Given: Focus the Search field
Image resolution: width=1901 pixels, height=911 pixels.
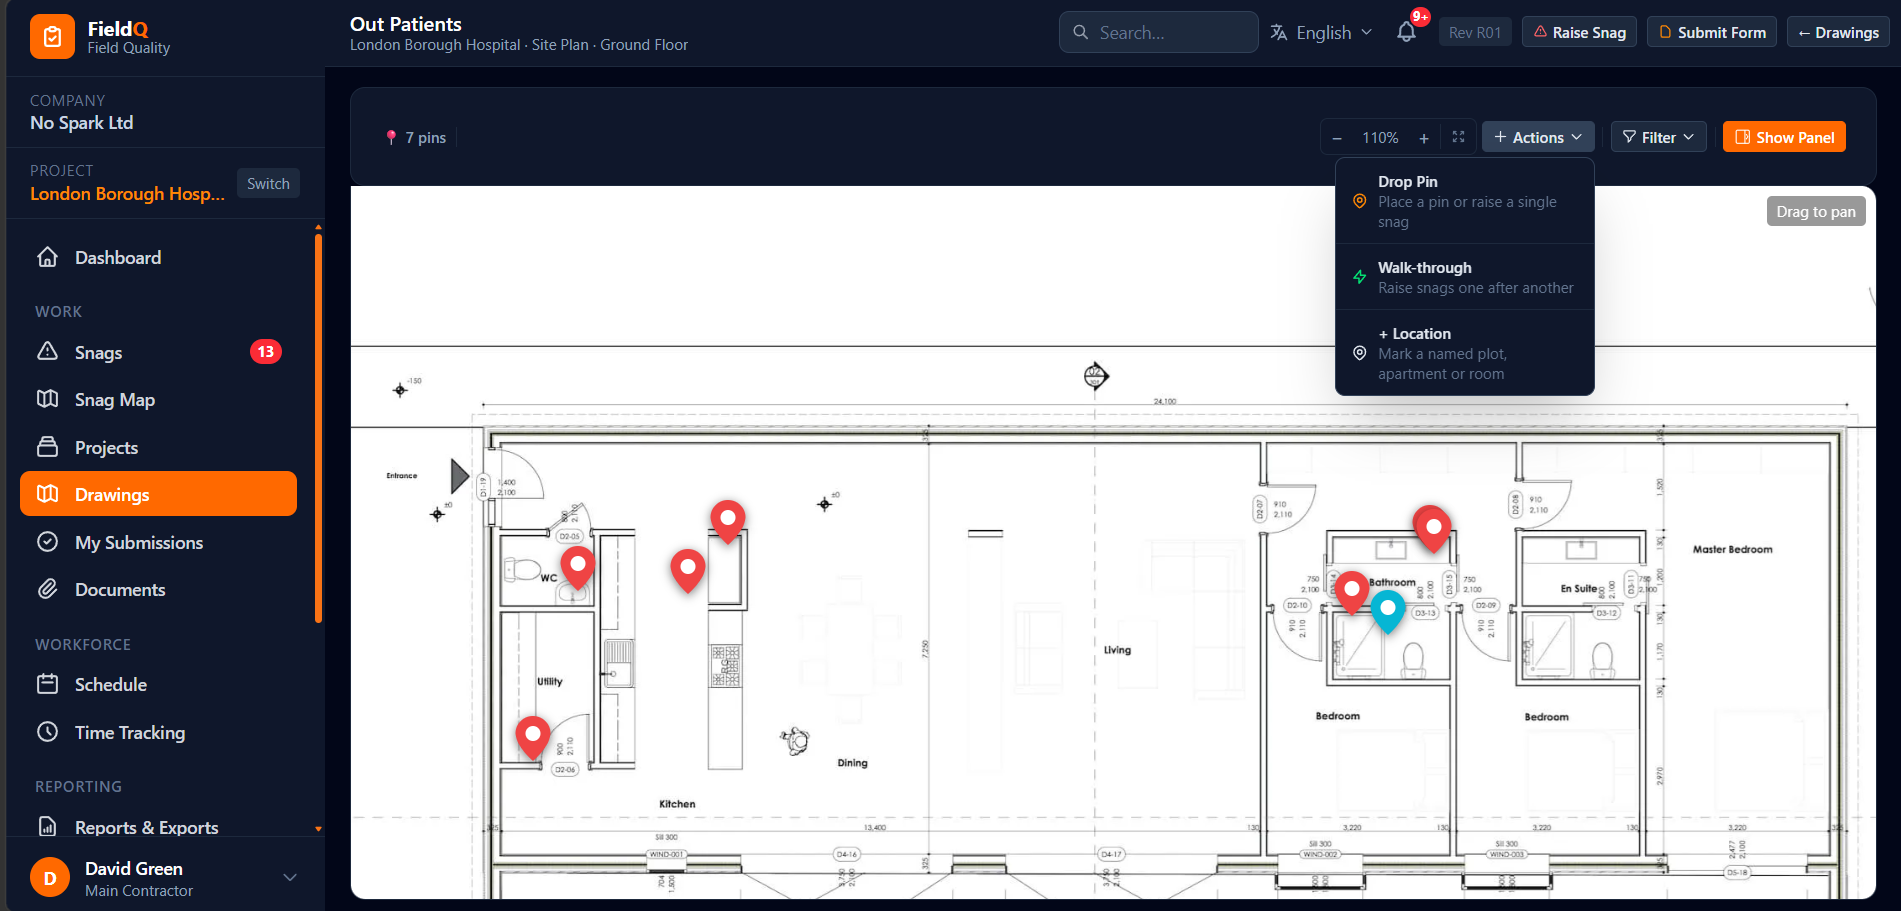Looking at the screenshot, I should click(x=1159, y=32).
